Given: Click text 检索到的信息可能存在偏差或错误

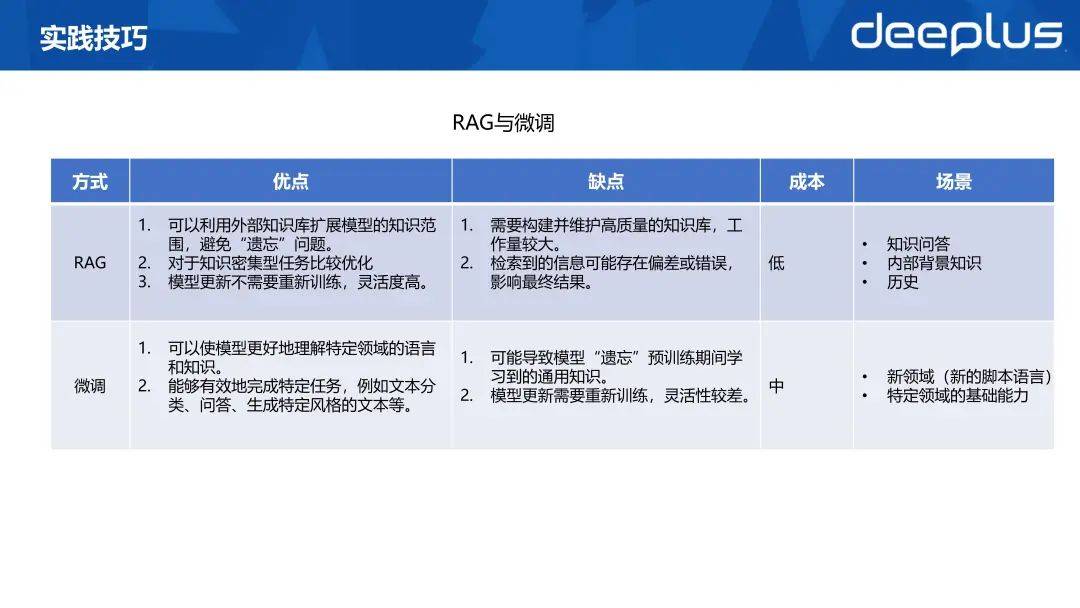Looking at the screenshot, I should tap(608, 263).
